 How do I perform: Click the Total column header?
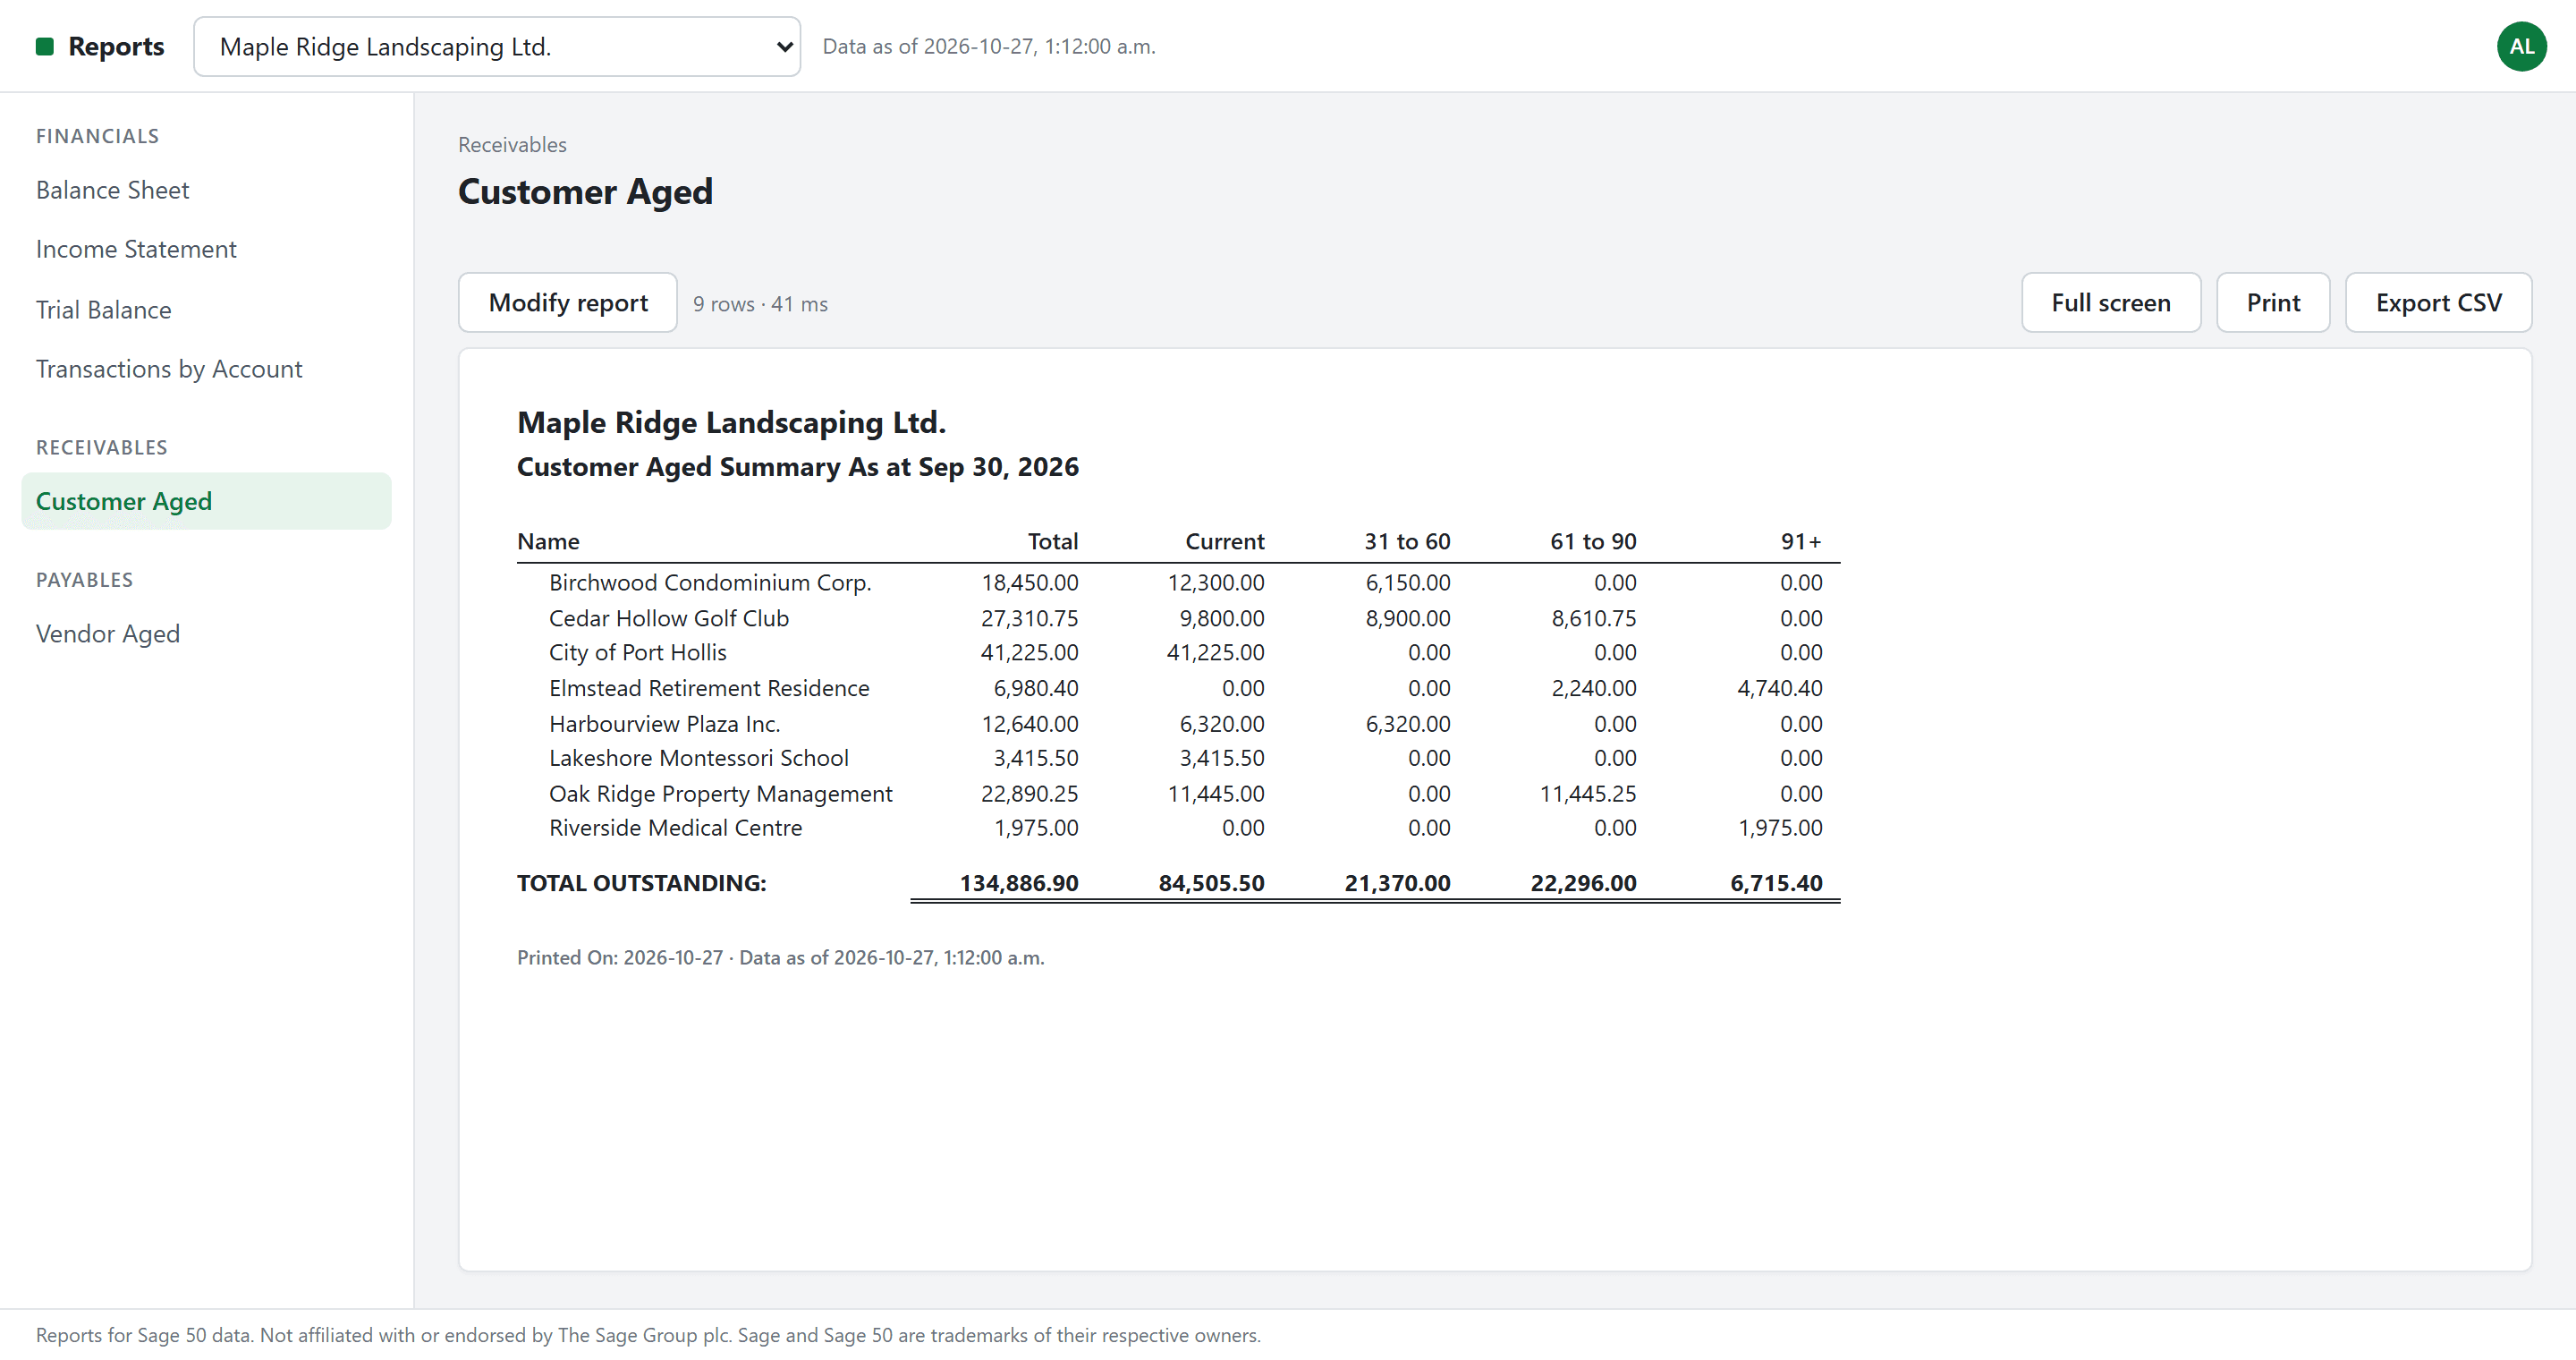(x=1053, y=541)
